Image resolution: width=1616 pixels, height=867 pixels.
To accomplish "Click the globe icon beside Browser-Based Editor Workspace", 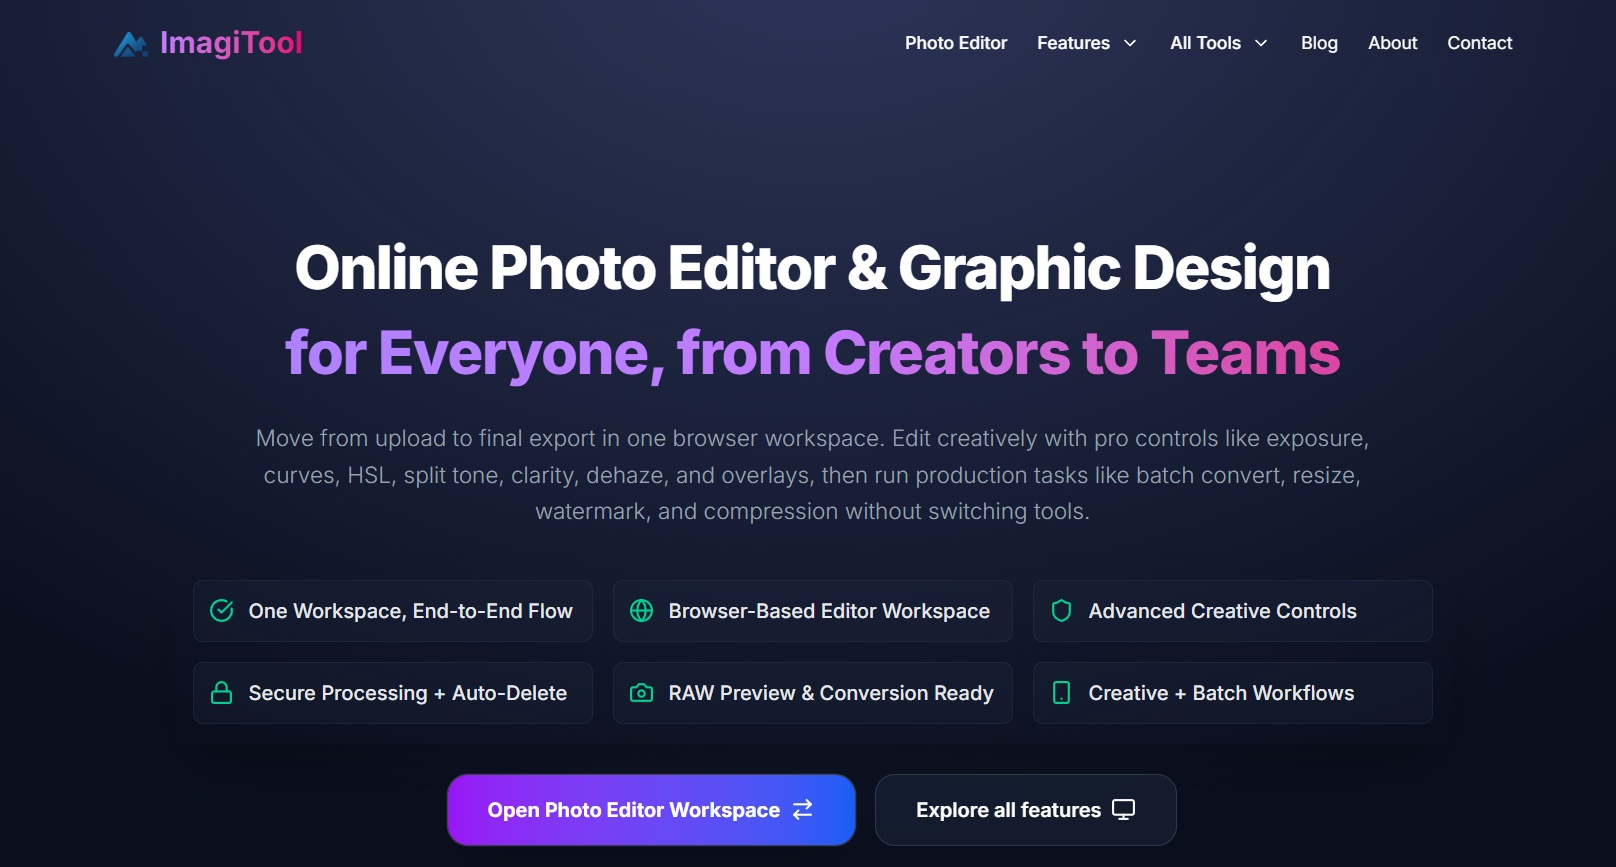I will (x=642, y=611).
